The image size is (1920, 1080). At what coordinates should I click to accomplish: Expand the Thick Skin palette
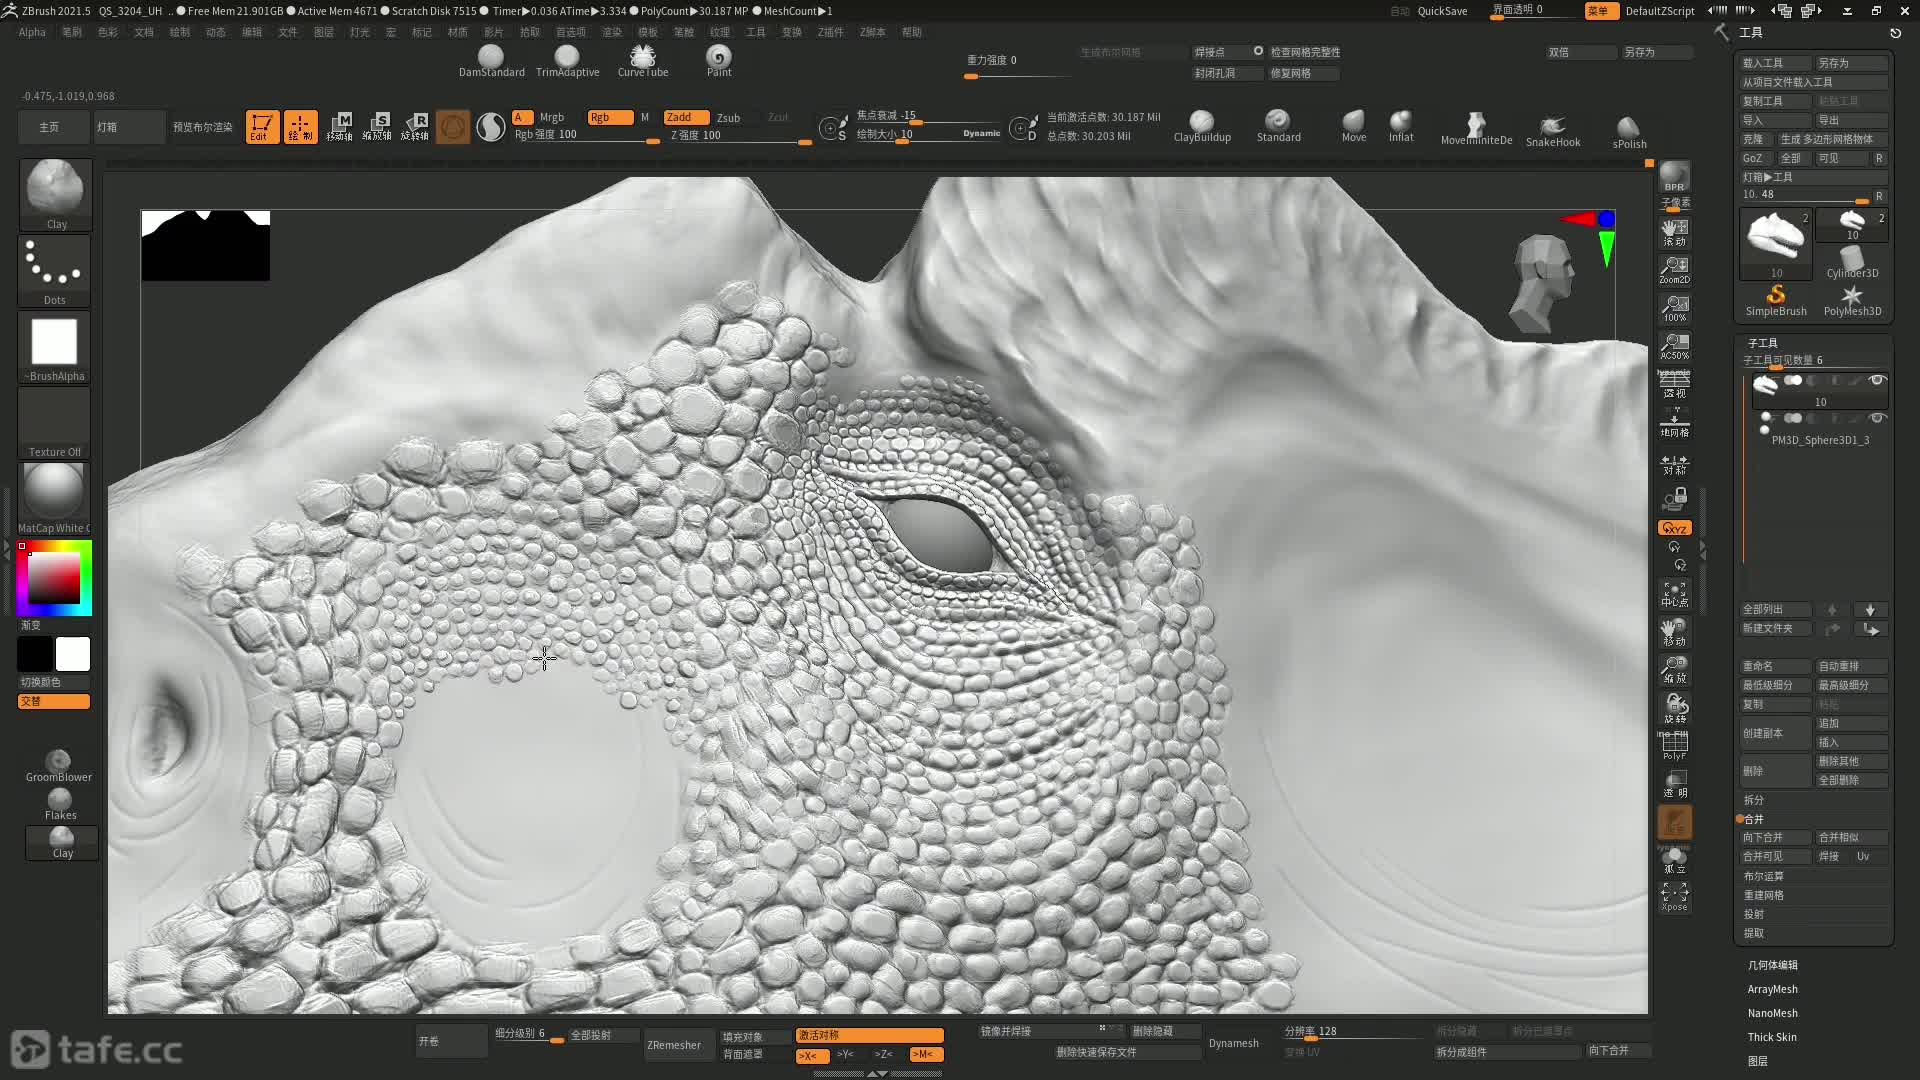pos(1771,1037)
